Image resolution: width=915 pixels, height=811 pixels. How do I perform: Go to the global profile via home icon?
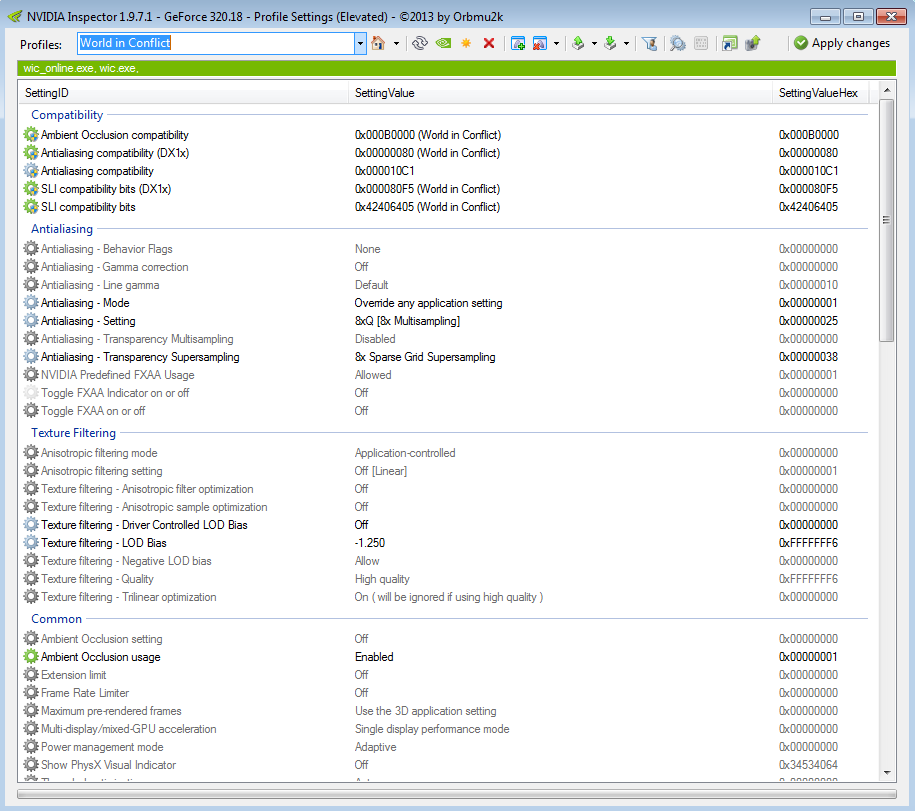pyautogui.click(x=378, y=43)
